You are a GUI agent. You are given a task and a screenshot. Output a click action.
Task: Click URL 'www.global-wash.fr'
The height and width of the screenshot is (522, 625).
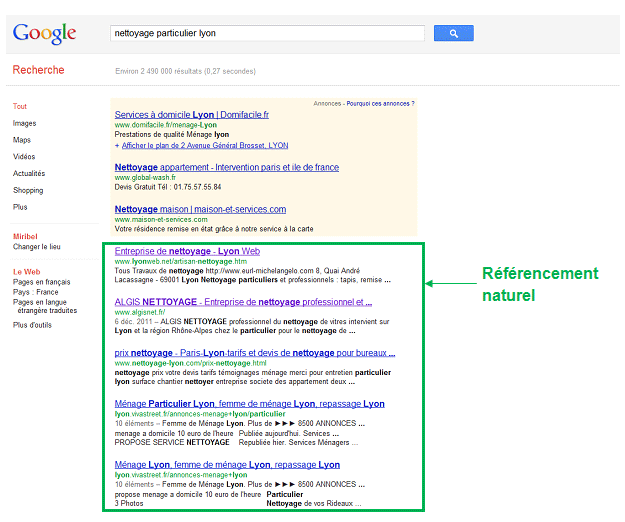pyautogui.click(x=145, y=178)
